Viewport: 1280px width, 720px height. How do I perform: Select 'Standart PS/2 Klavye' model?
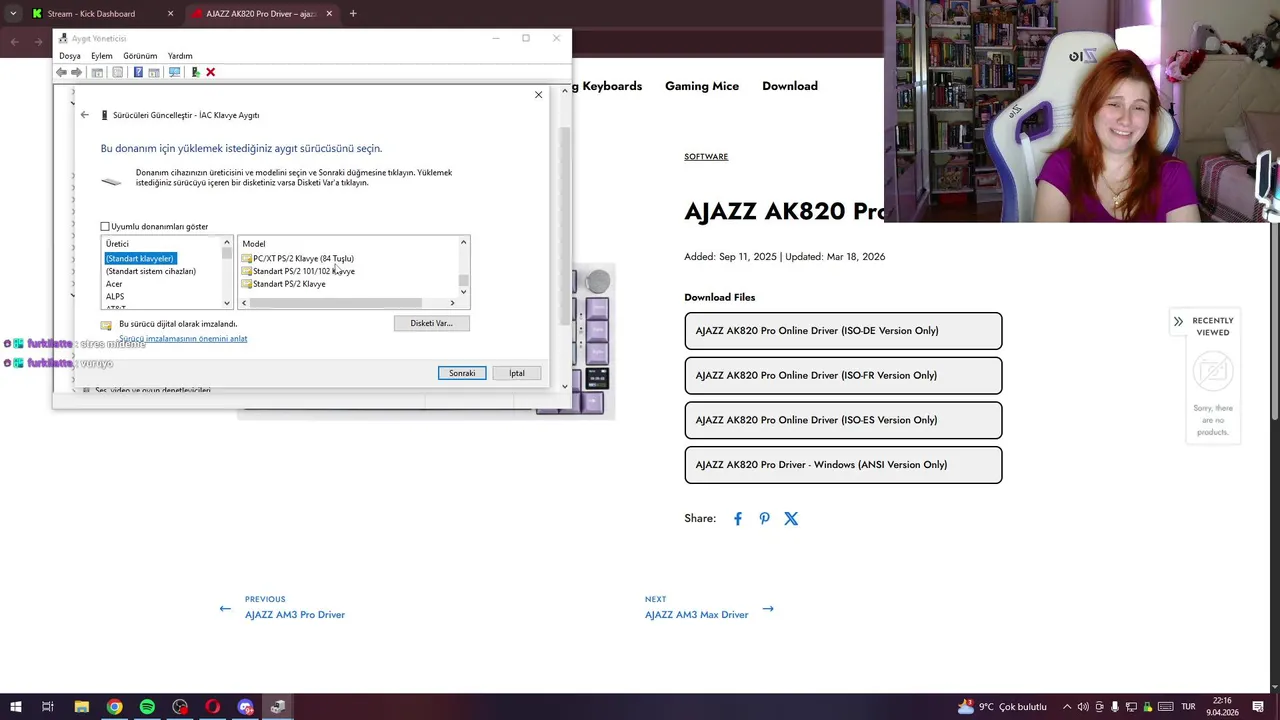coord(284,284)
